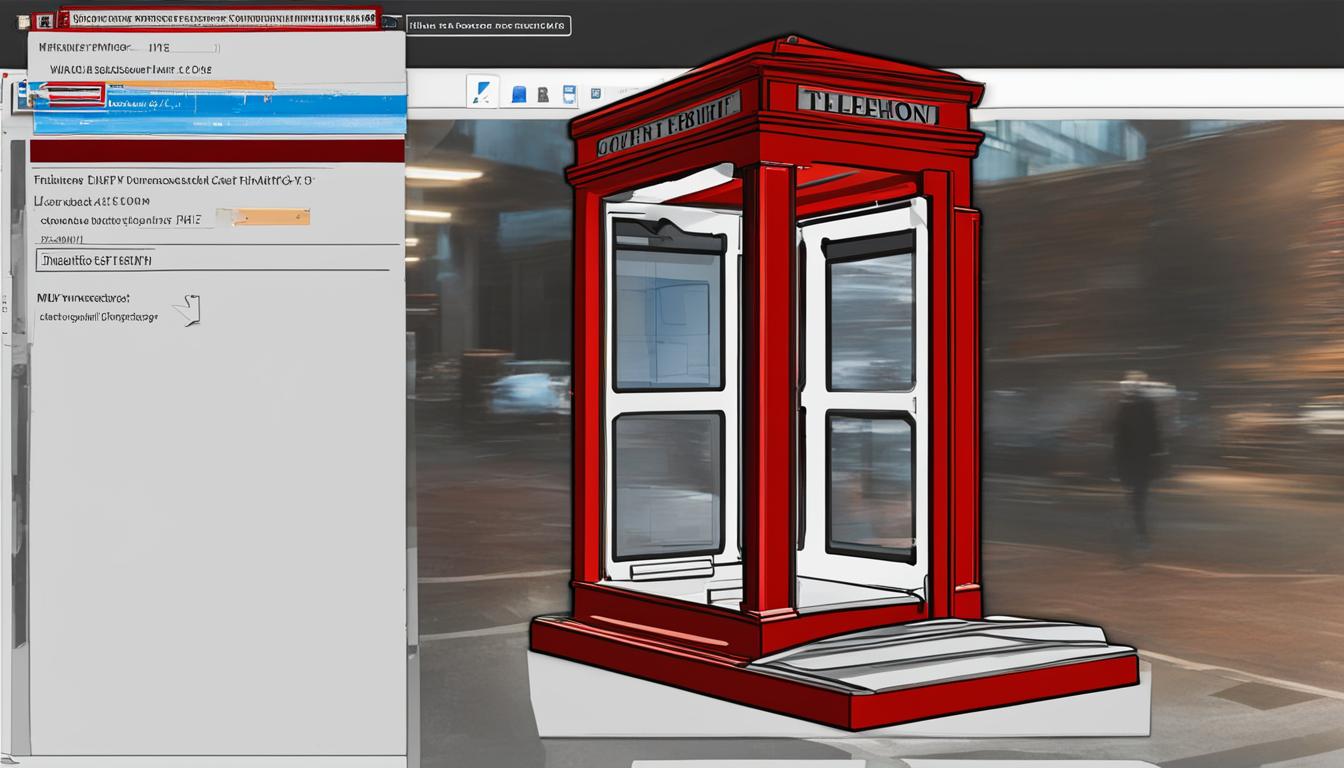
Task: Click the solid blue square toolbar icon
Action: [518, 95]
